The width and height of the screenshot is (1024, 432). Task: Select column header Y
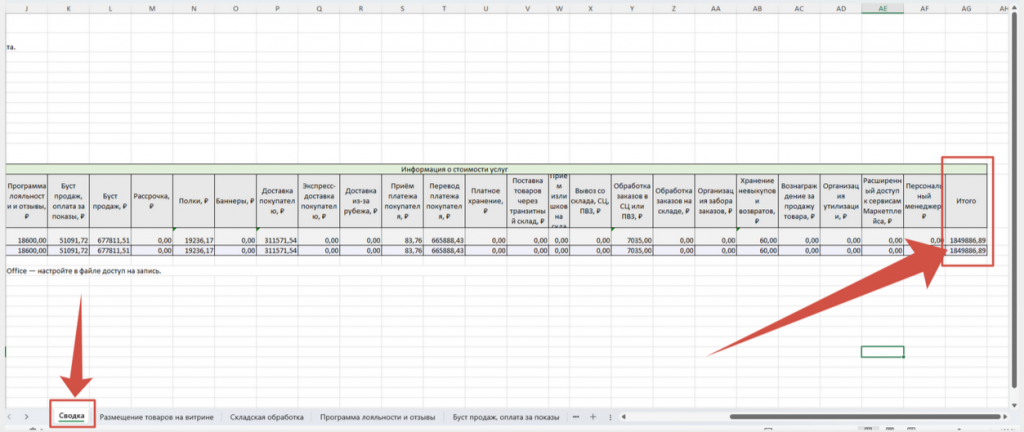click(x=632, y=8)
